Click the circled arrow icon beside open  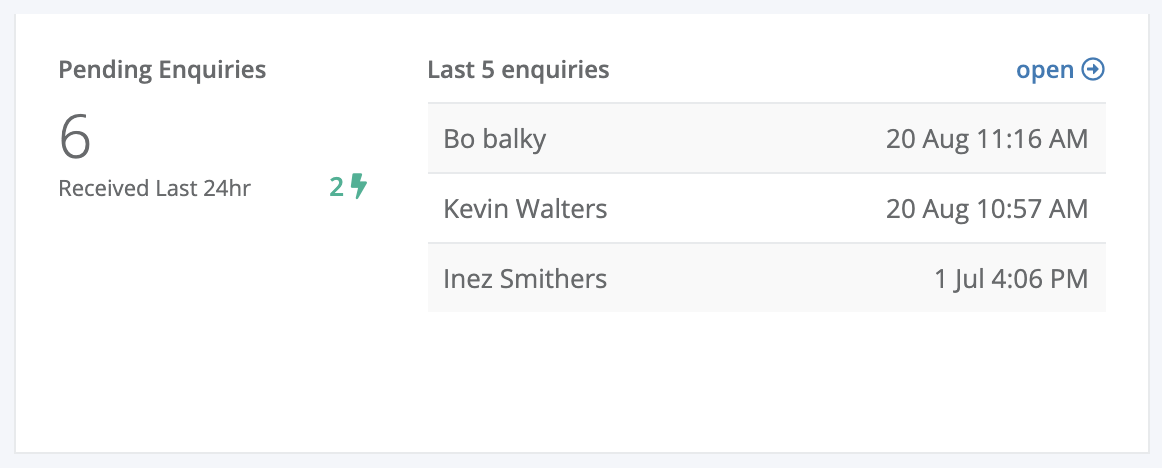click(x=1093, y=70)
